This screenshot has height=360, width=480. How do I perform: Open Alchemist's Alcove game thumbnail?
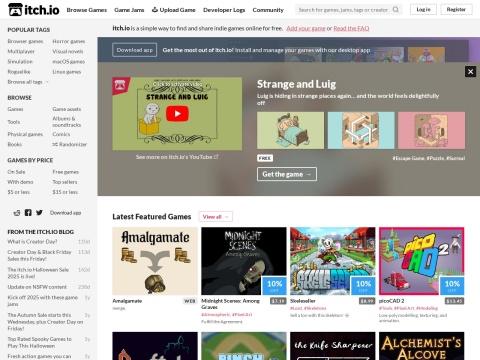click(x=421, y=346)
